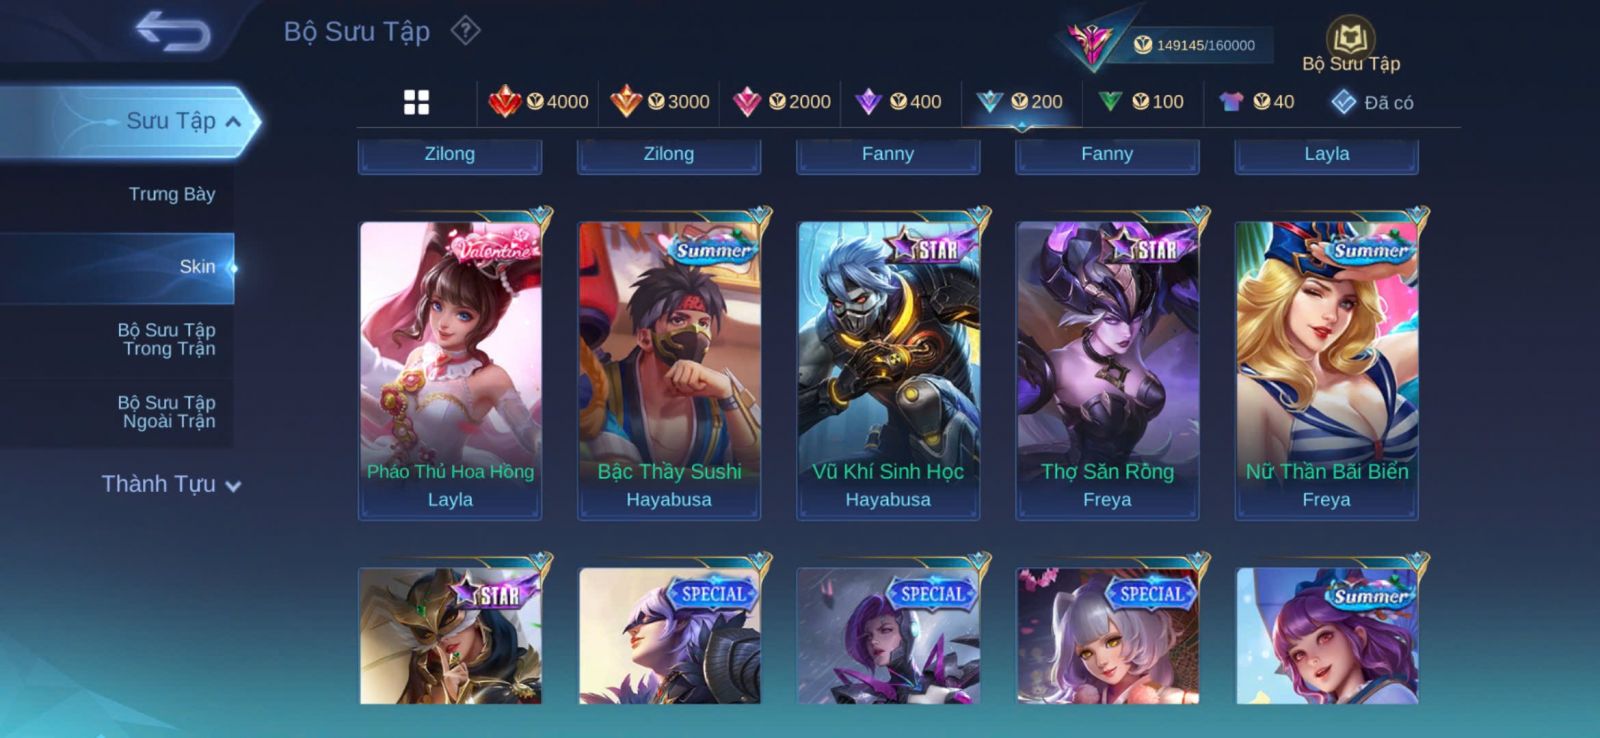Expand the Thành Tựu sidebar section
Image resolution: width=1600 pixels, height=738 pixels.
171,484
